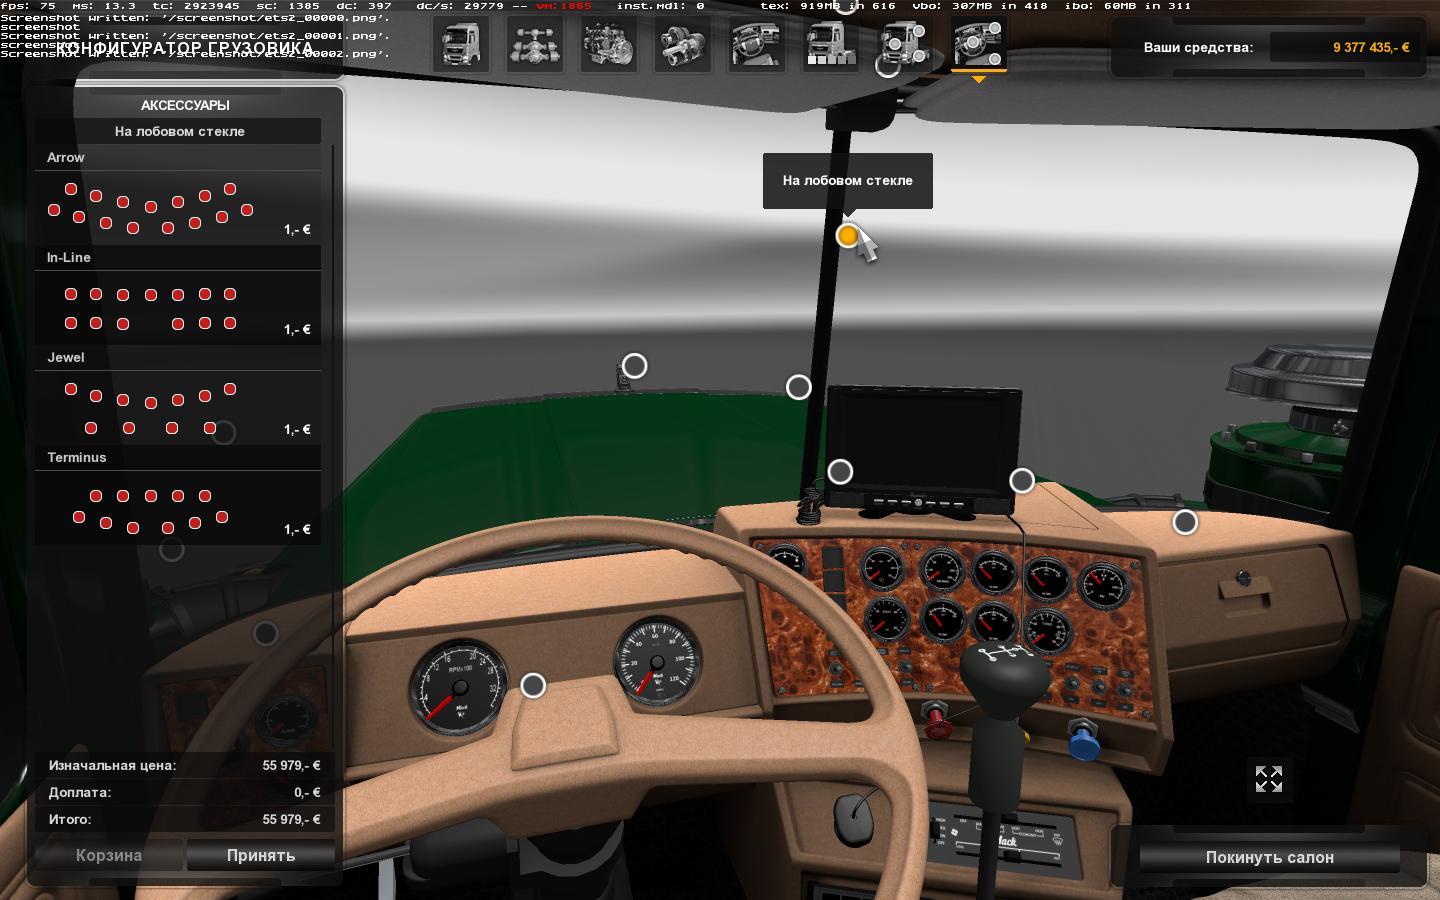This screenshot has width=1440, height=900.
Task: Click the expand view arrows icon
Action: pyautogui.click(x=1268, y=779)
